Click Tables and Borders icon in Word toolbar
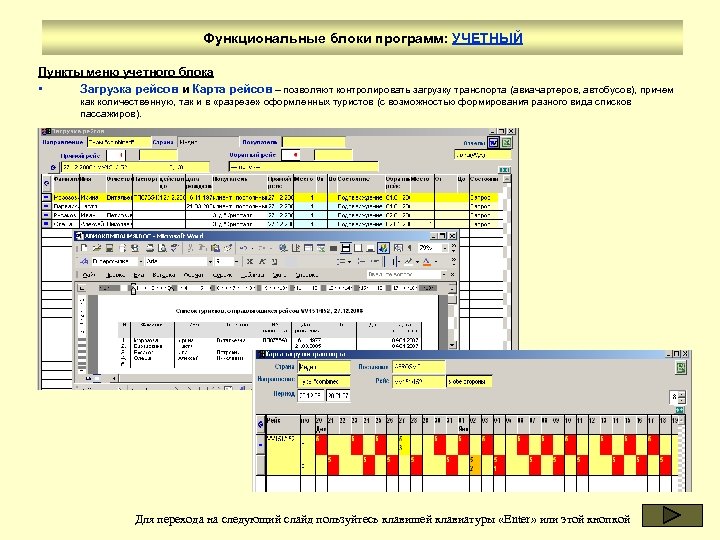Viewport: 720px width, 540px height. 296,248
